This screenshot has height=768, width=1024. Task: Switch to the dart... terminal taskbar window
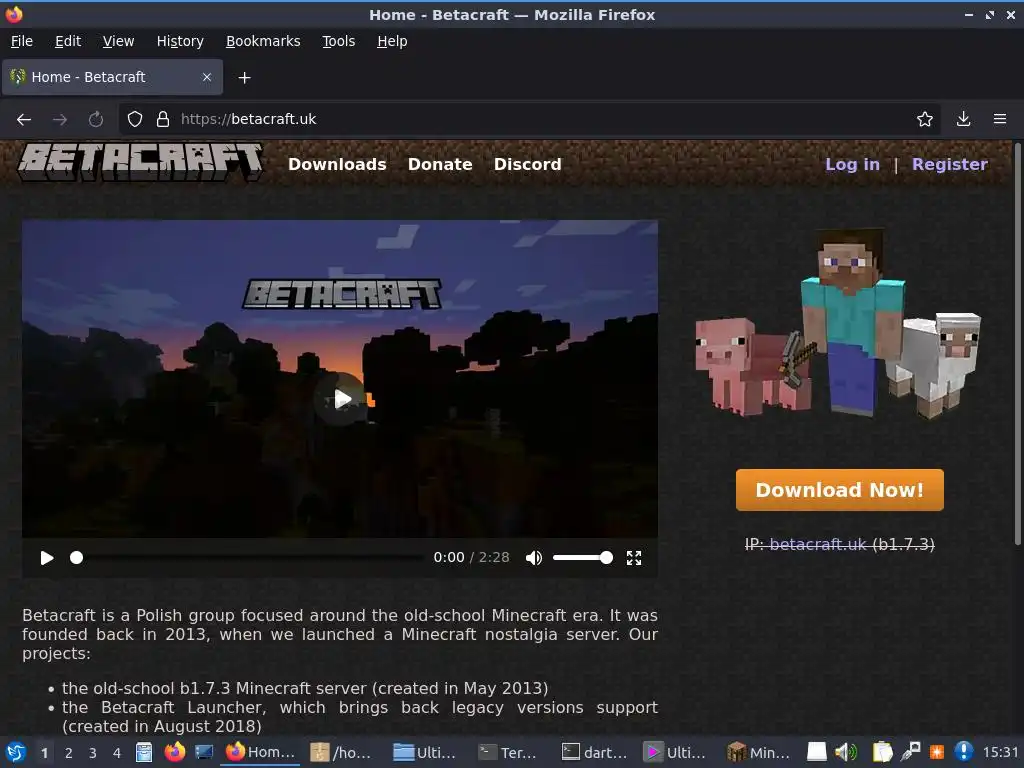(x=595, y=752)
